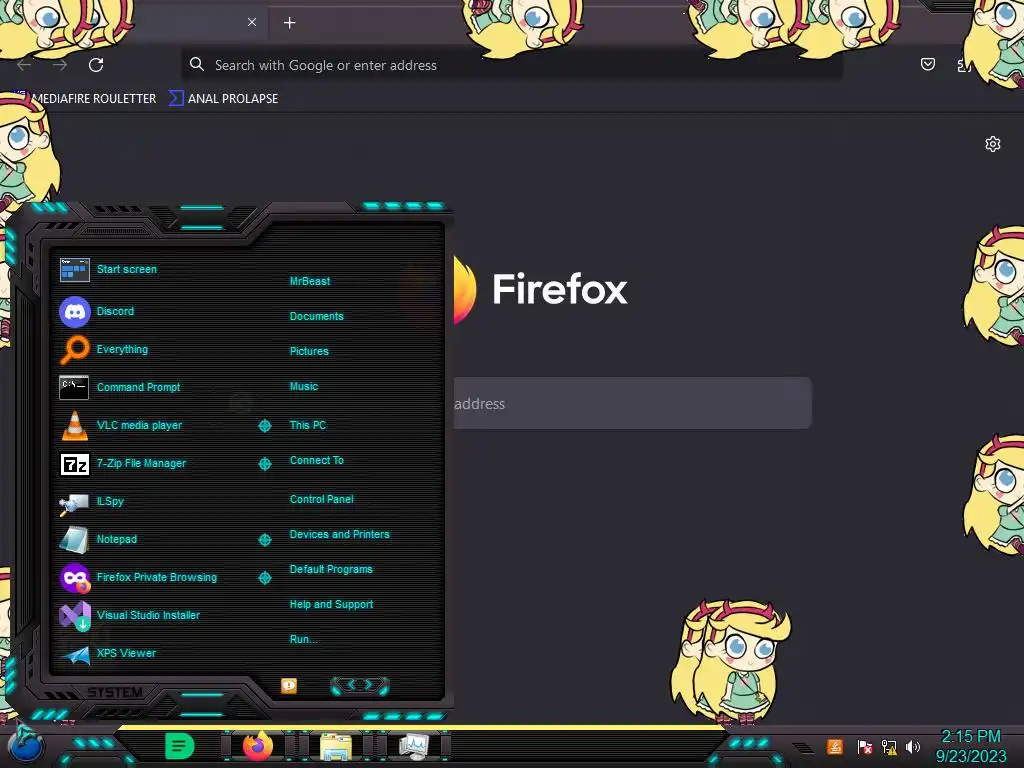The width and height of the screenshot is (1024, 768).
Task: Open the Everything search app
Action: pyautogui.click(x=104, y=349)
